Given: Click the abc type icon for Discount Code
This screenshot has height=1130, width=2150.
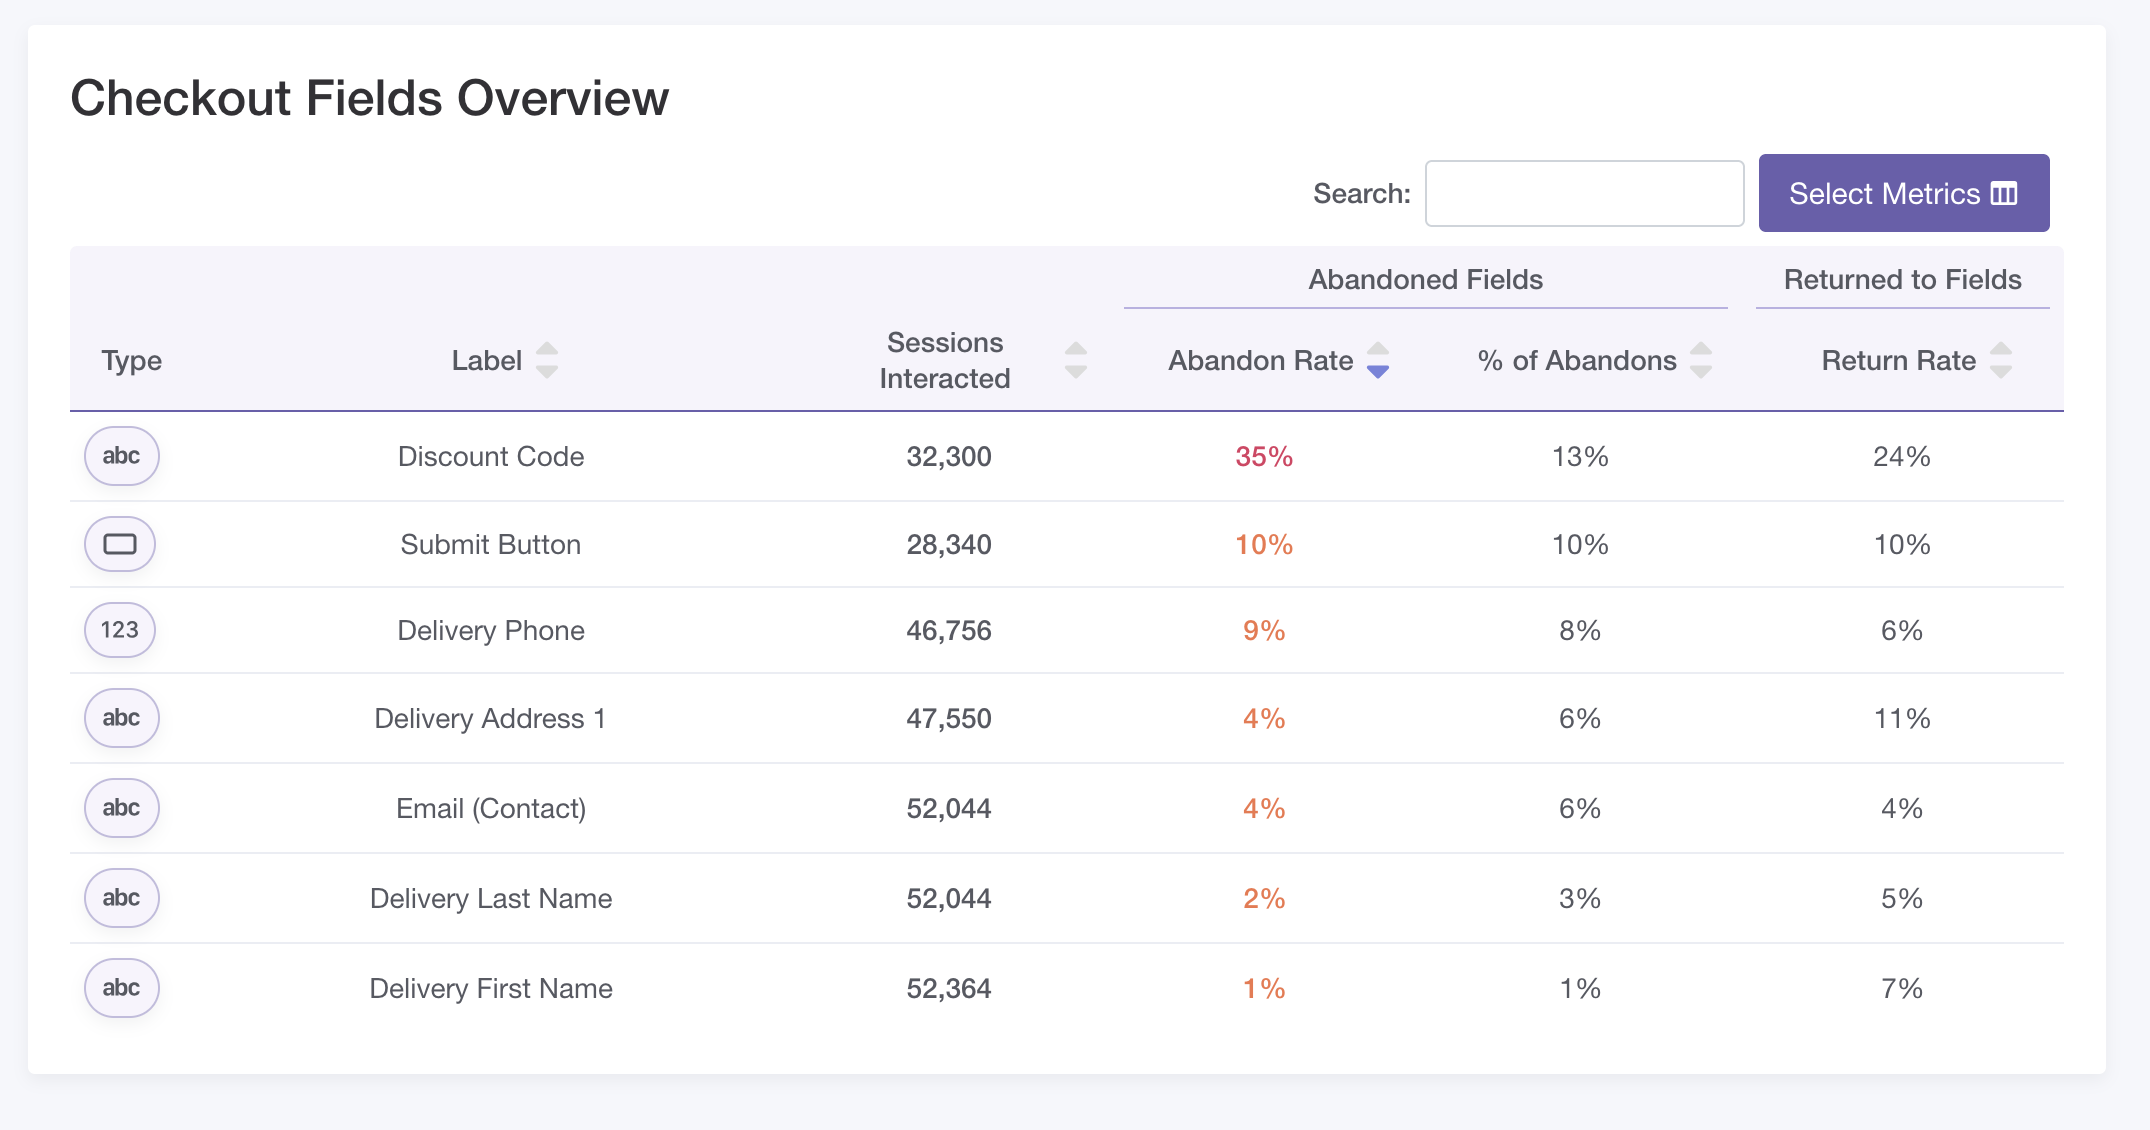Looking at the screenshot, I should click(x=121, y=456).
